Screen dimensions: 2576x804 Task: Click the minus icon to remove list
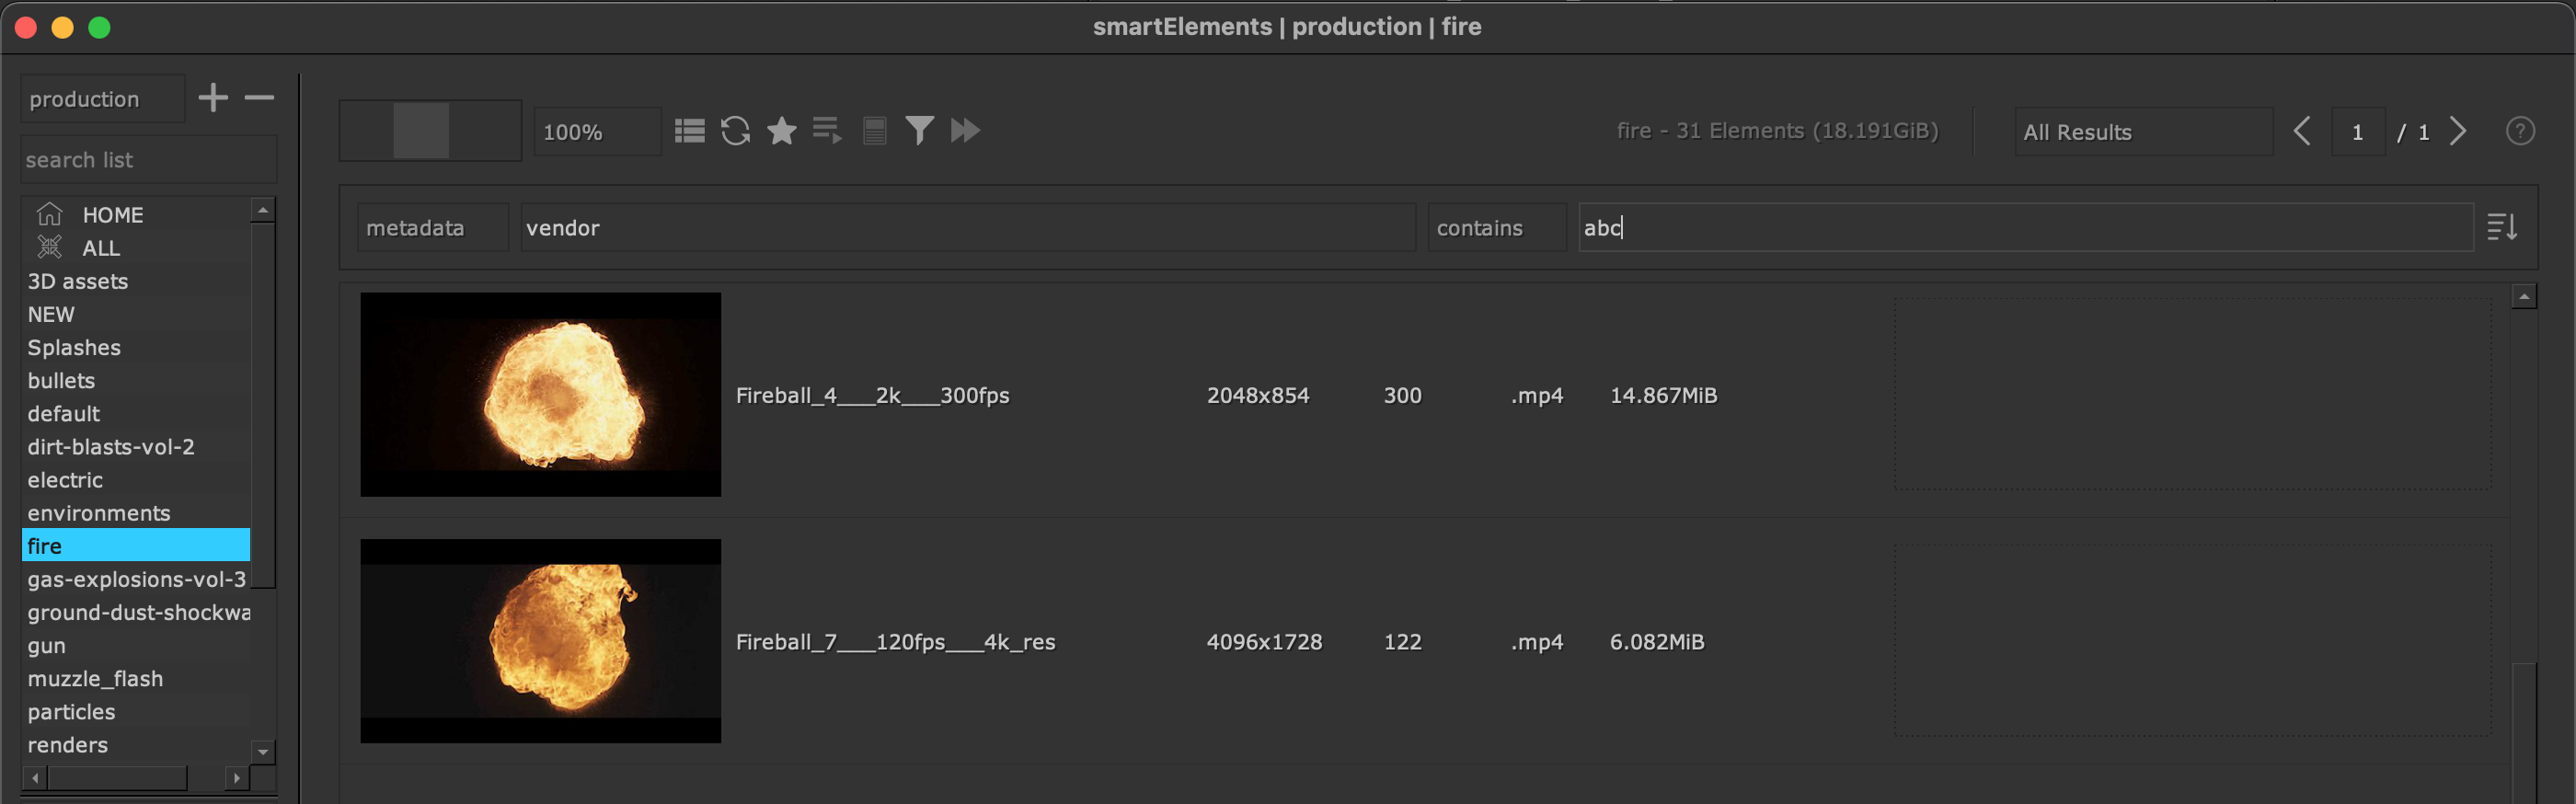tap(259, 98)
